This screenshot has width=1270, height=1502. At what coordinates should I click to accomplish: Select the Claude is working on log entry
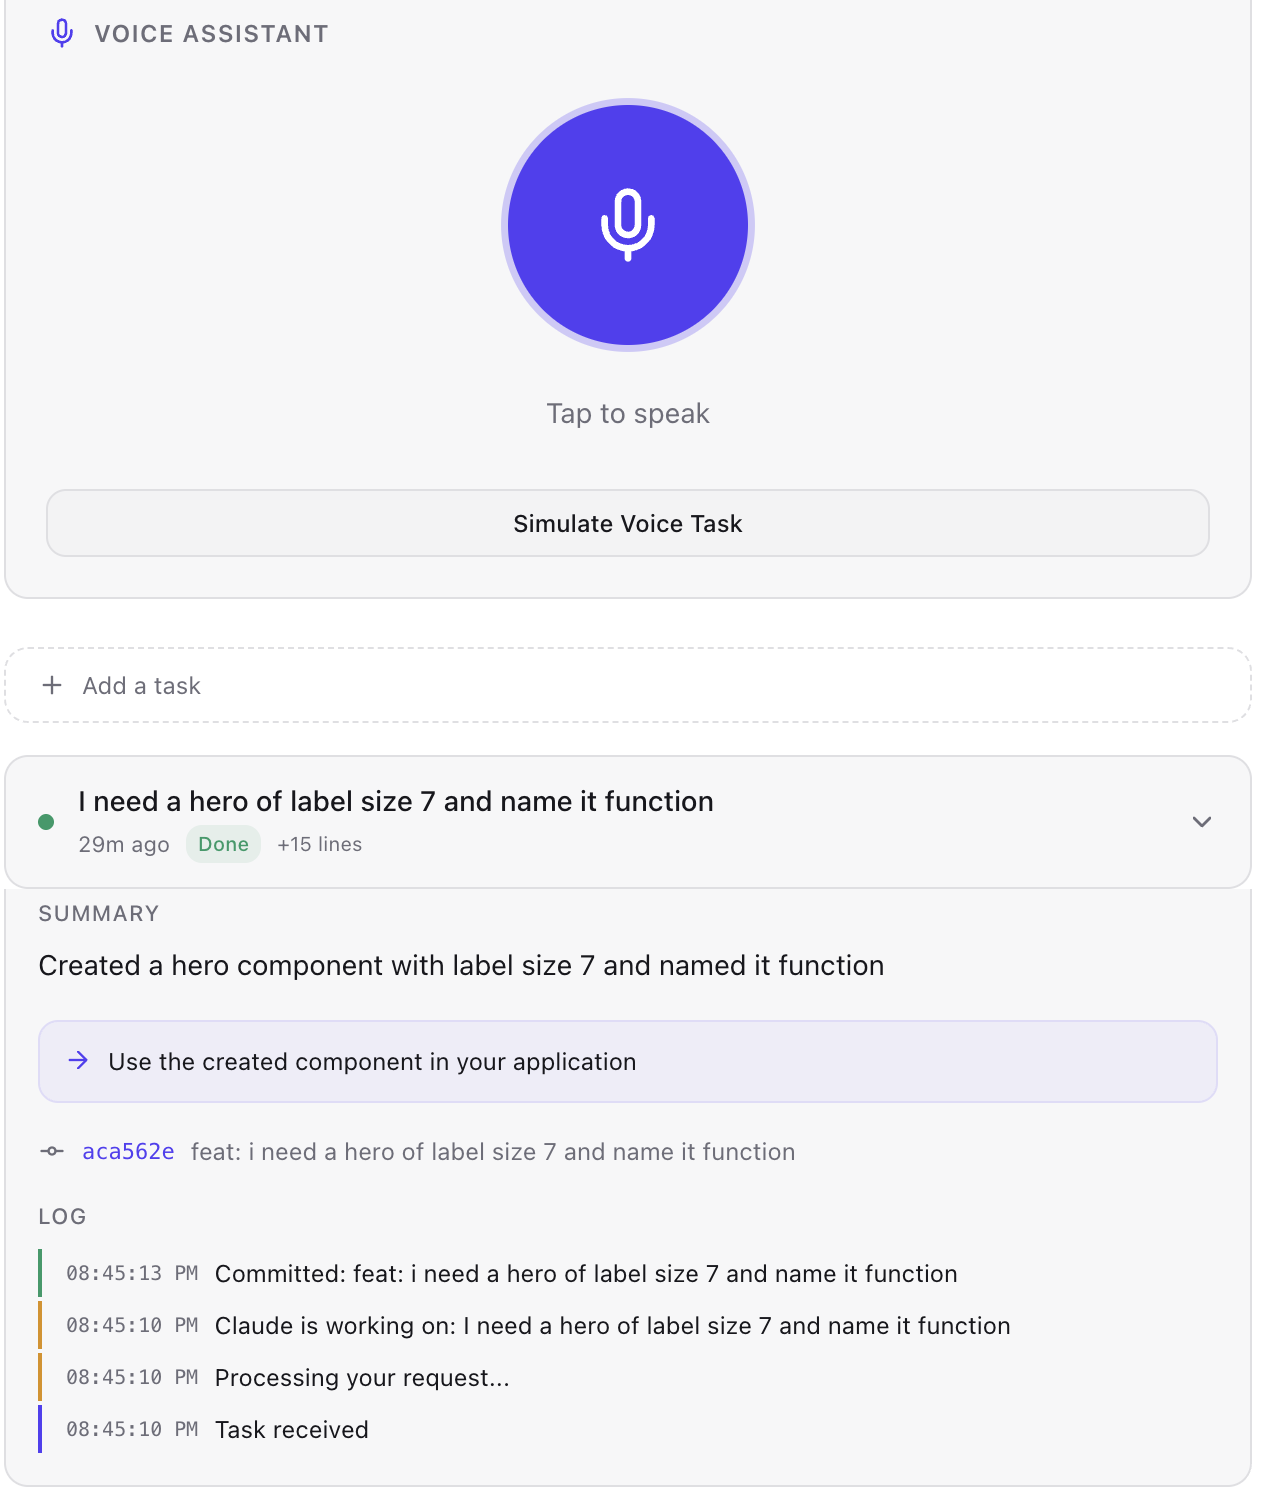[x=538, y=1325]
